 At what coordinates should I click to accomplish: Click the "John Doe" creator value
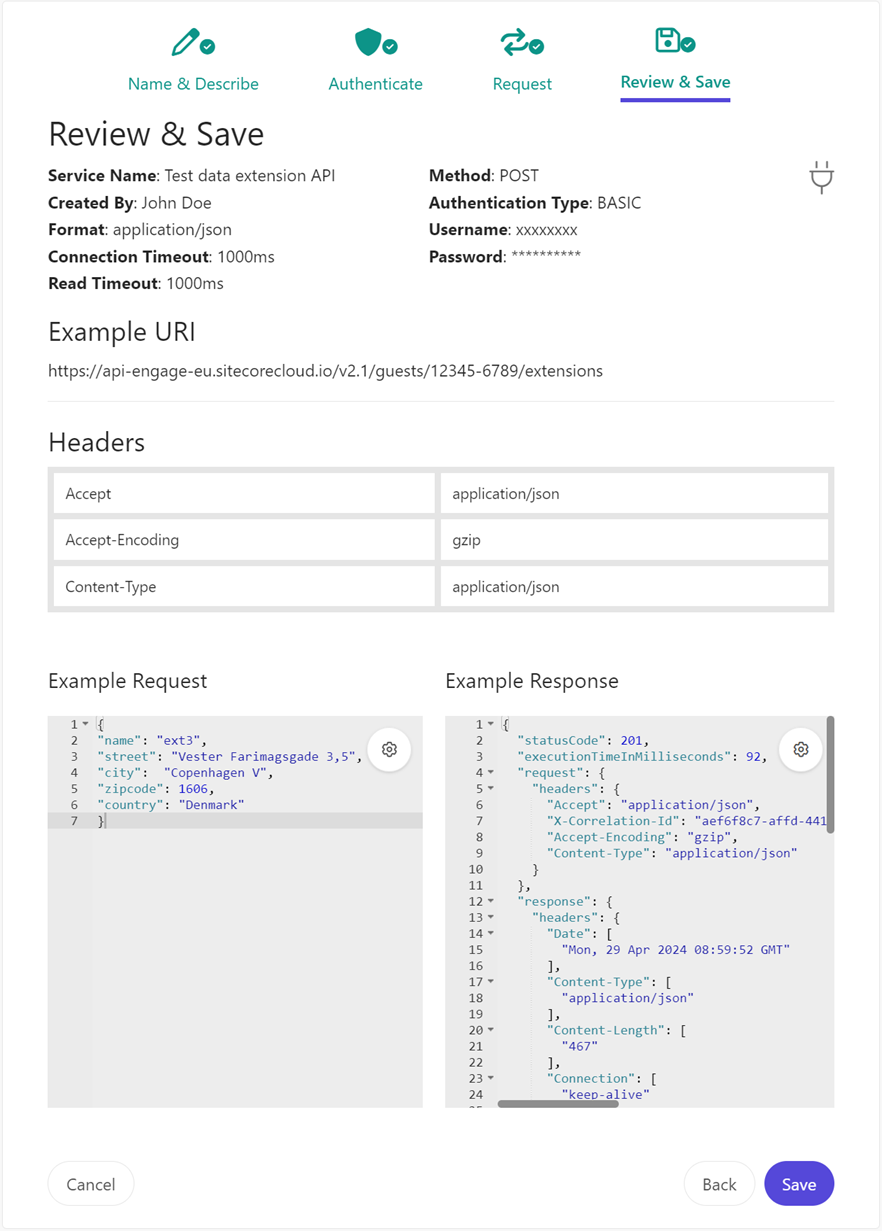click(x=176, y=203)
